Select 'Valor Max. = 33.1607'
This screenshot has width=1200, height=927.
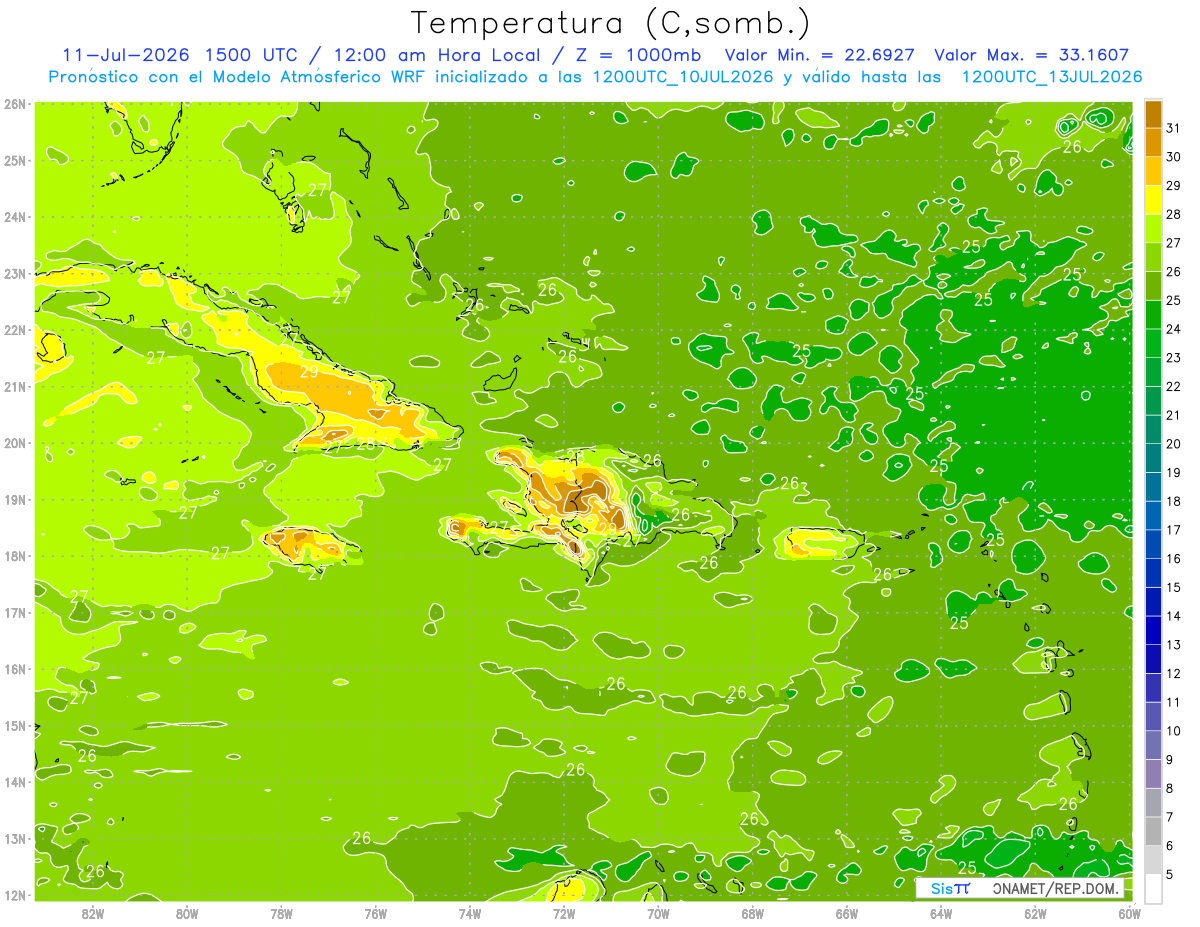click(x=1032, y=55)
